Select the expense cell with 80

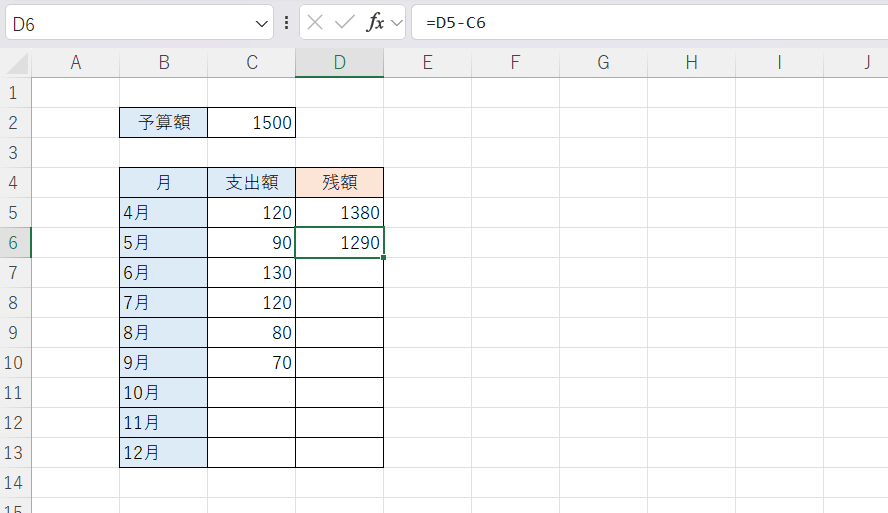pyautogui.click(x=251, y=332)
